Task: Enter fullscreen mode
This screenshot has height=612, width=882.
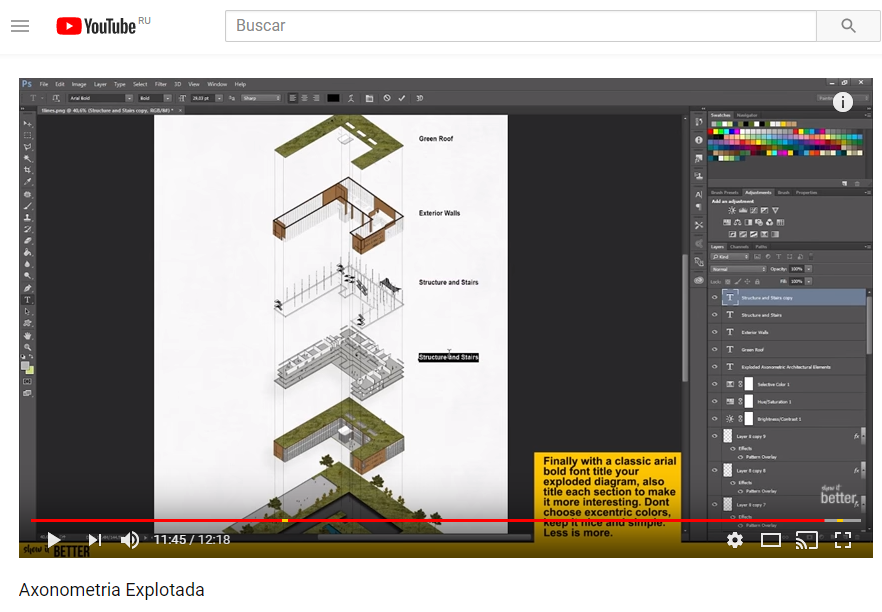Action: pos(843,541)
